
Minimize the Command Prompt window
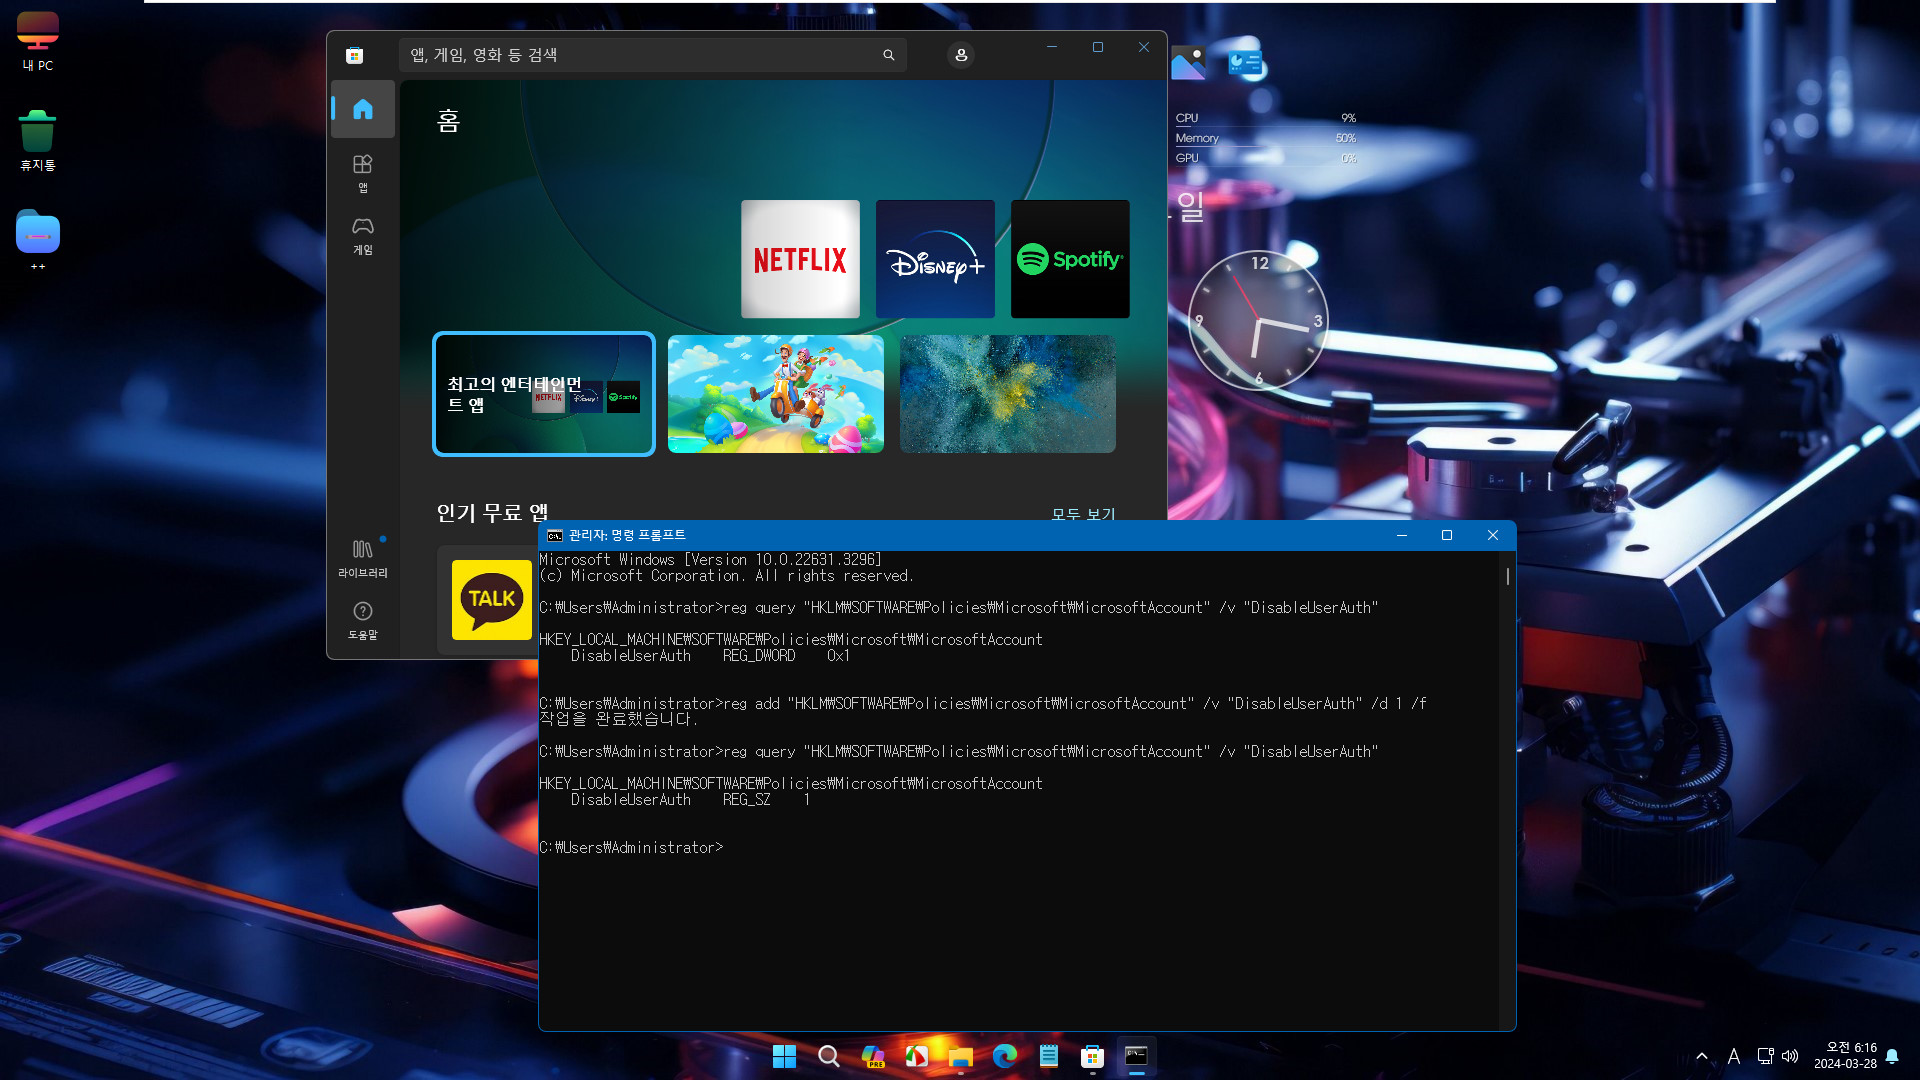pyautogui.click(x=1401, y=536)
